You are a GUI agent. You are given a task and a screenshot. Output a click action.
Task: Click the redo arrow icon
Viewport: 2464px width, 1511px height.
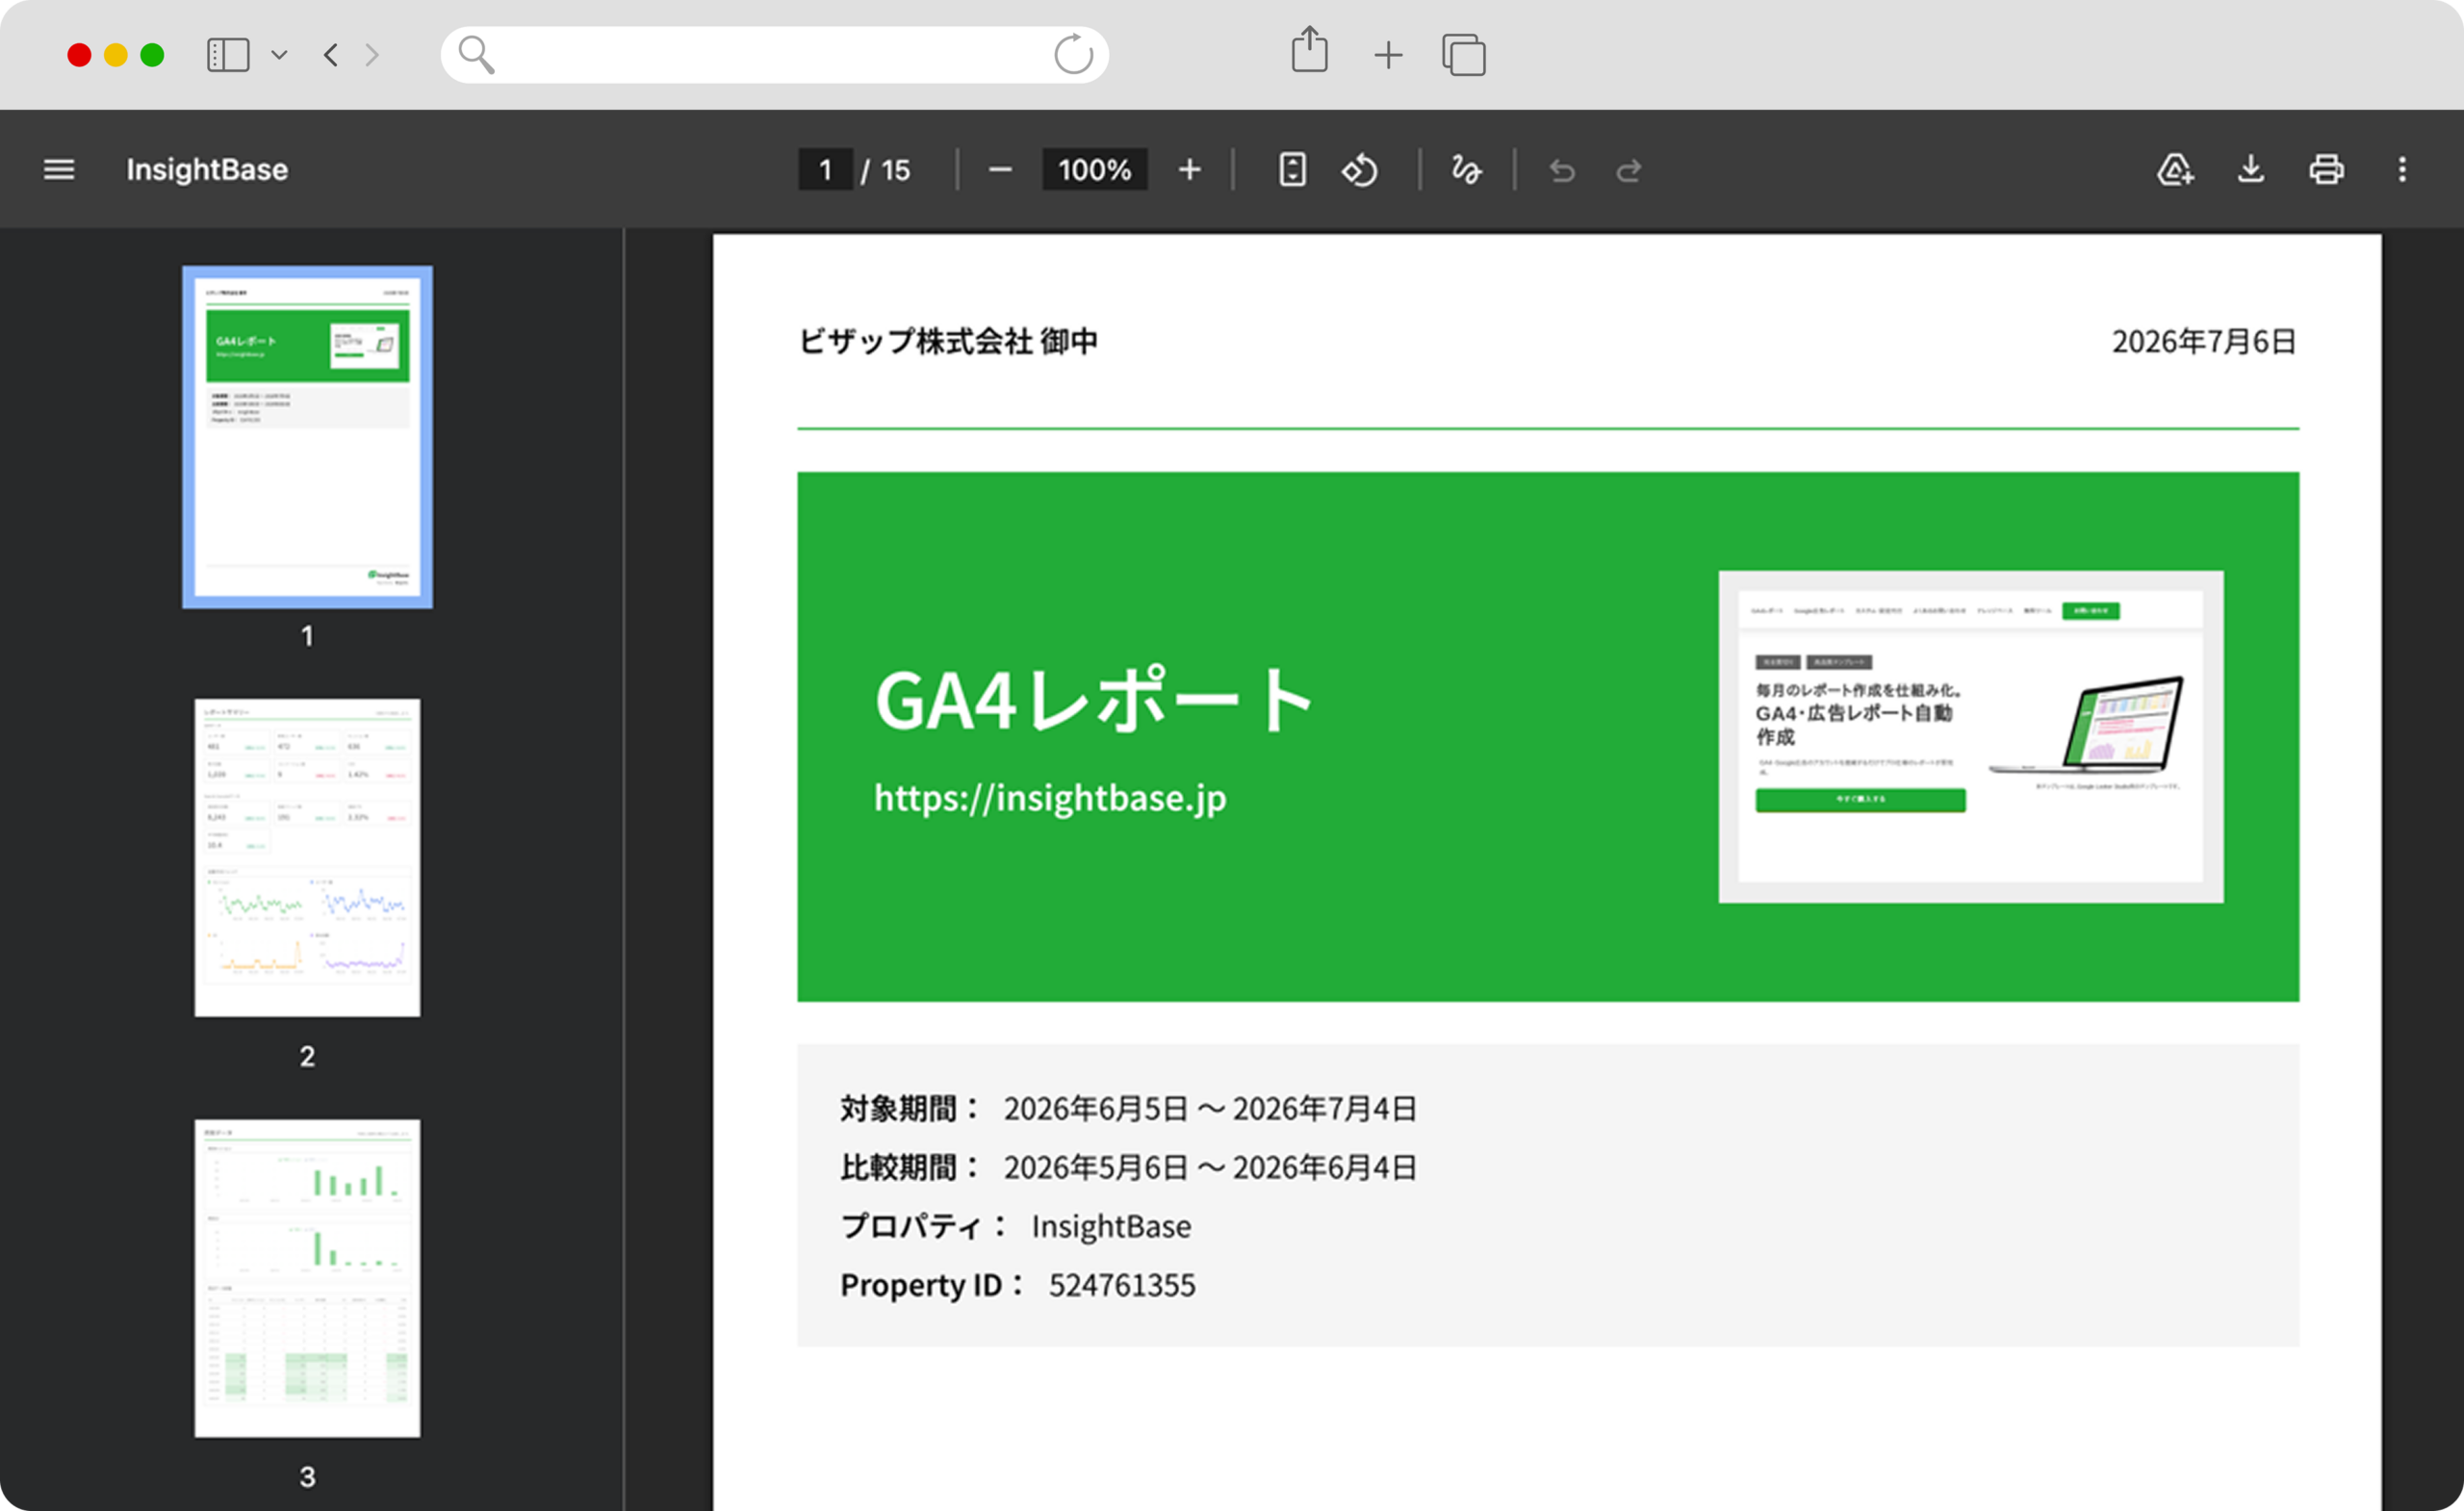coord(1629,171)
